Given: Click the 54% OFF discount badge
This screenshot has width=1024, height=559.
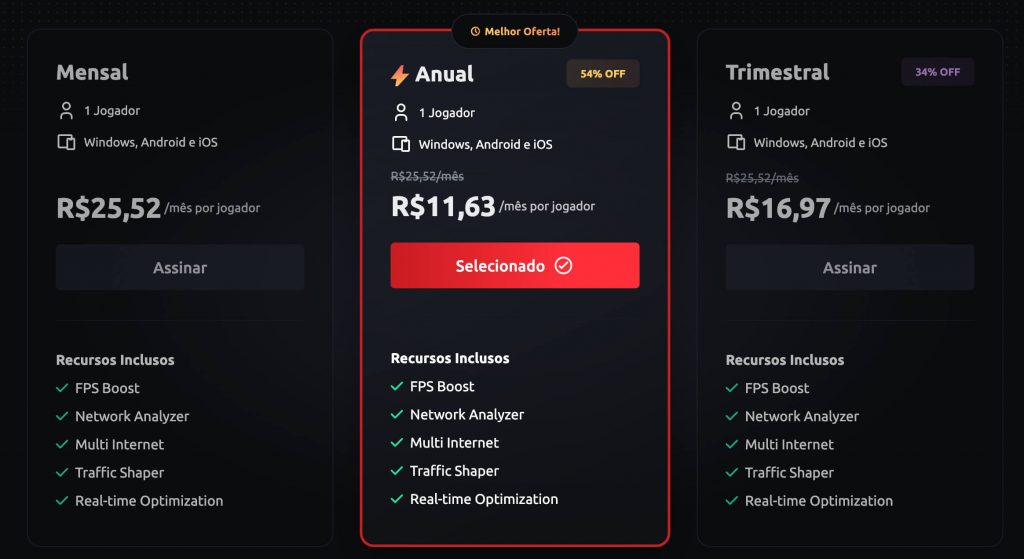Looking at the screenshot, I should point(603,74).
